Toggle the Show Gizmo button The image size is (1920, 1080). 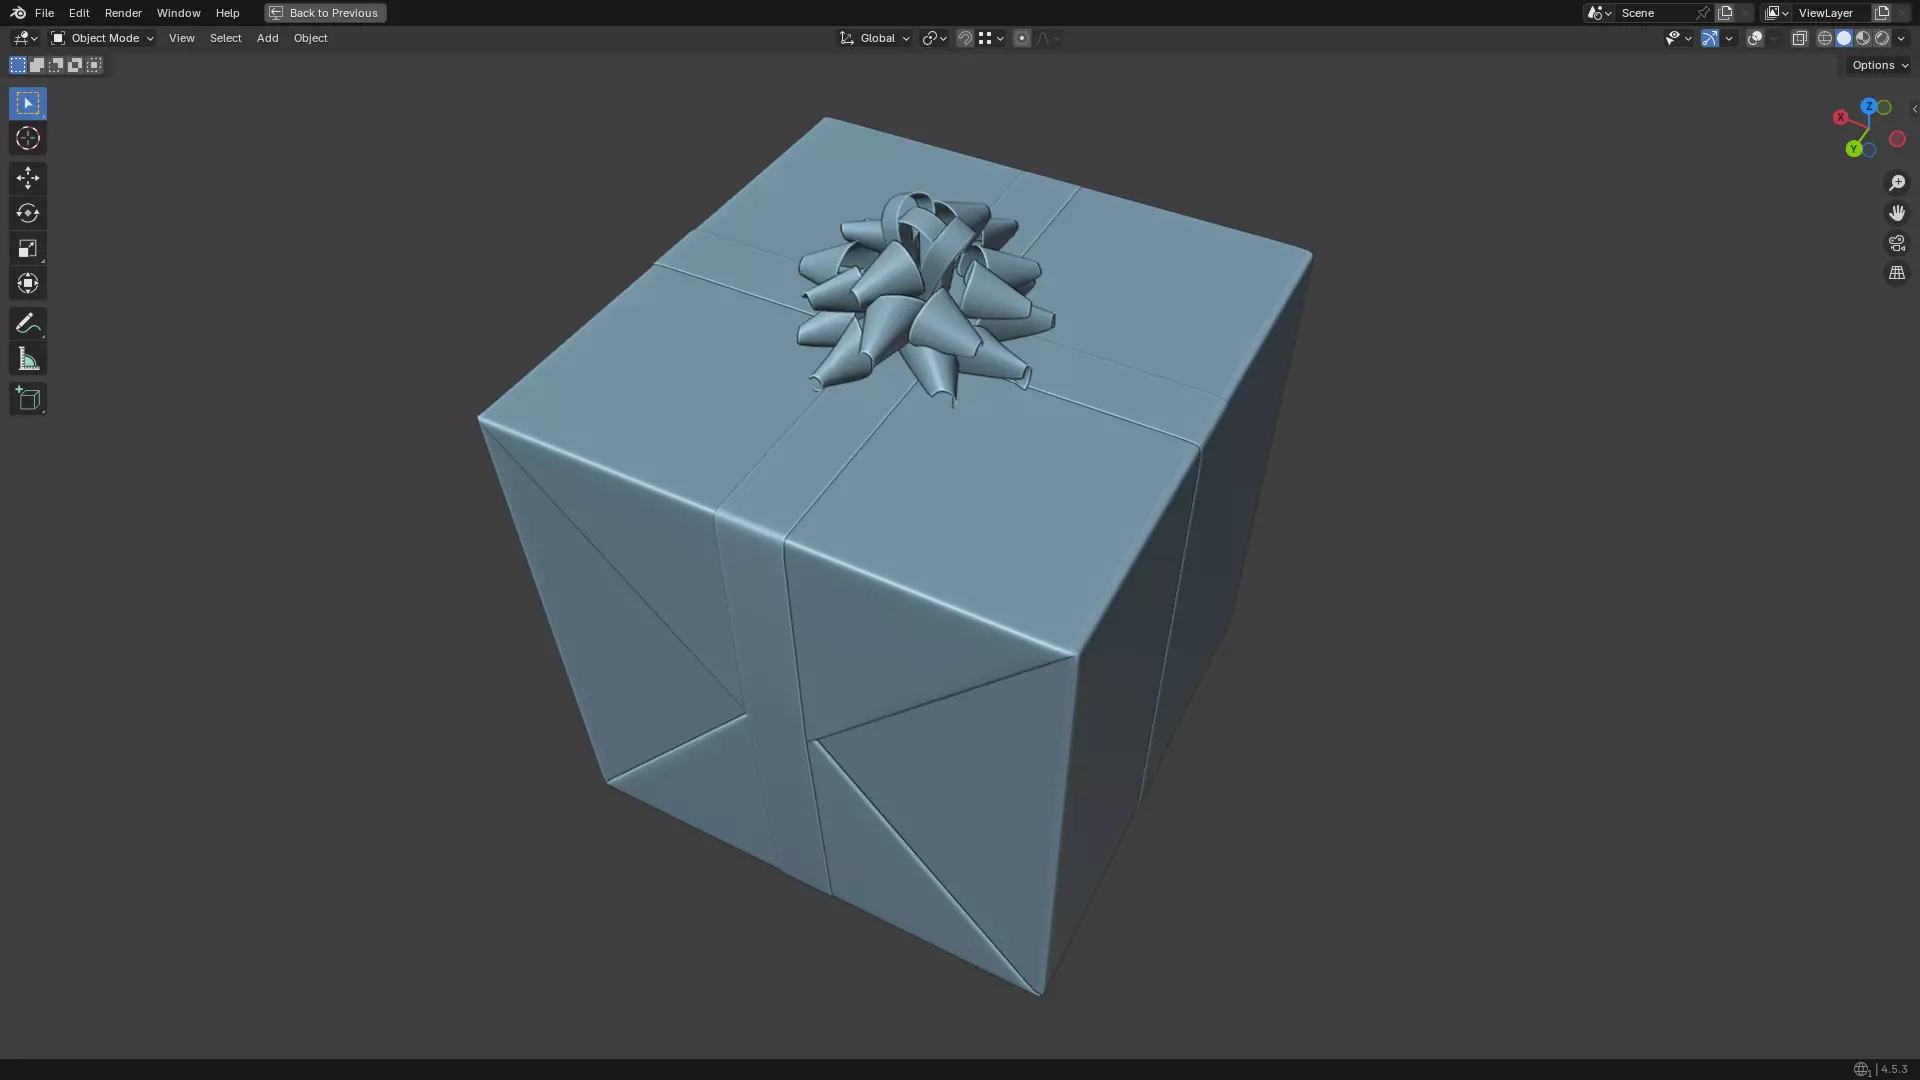[x=1710, y=38]
